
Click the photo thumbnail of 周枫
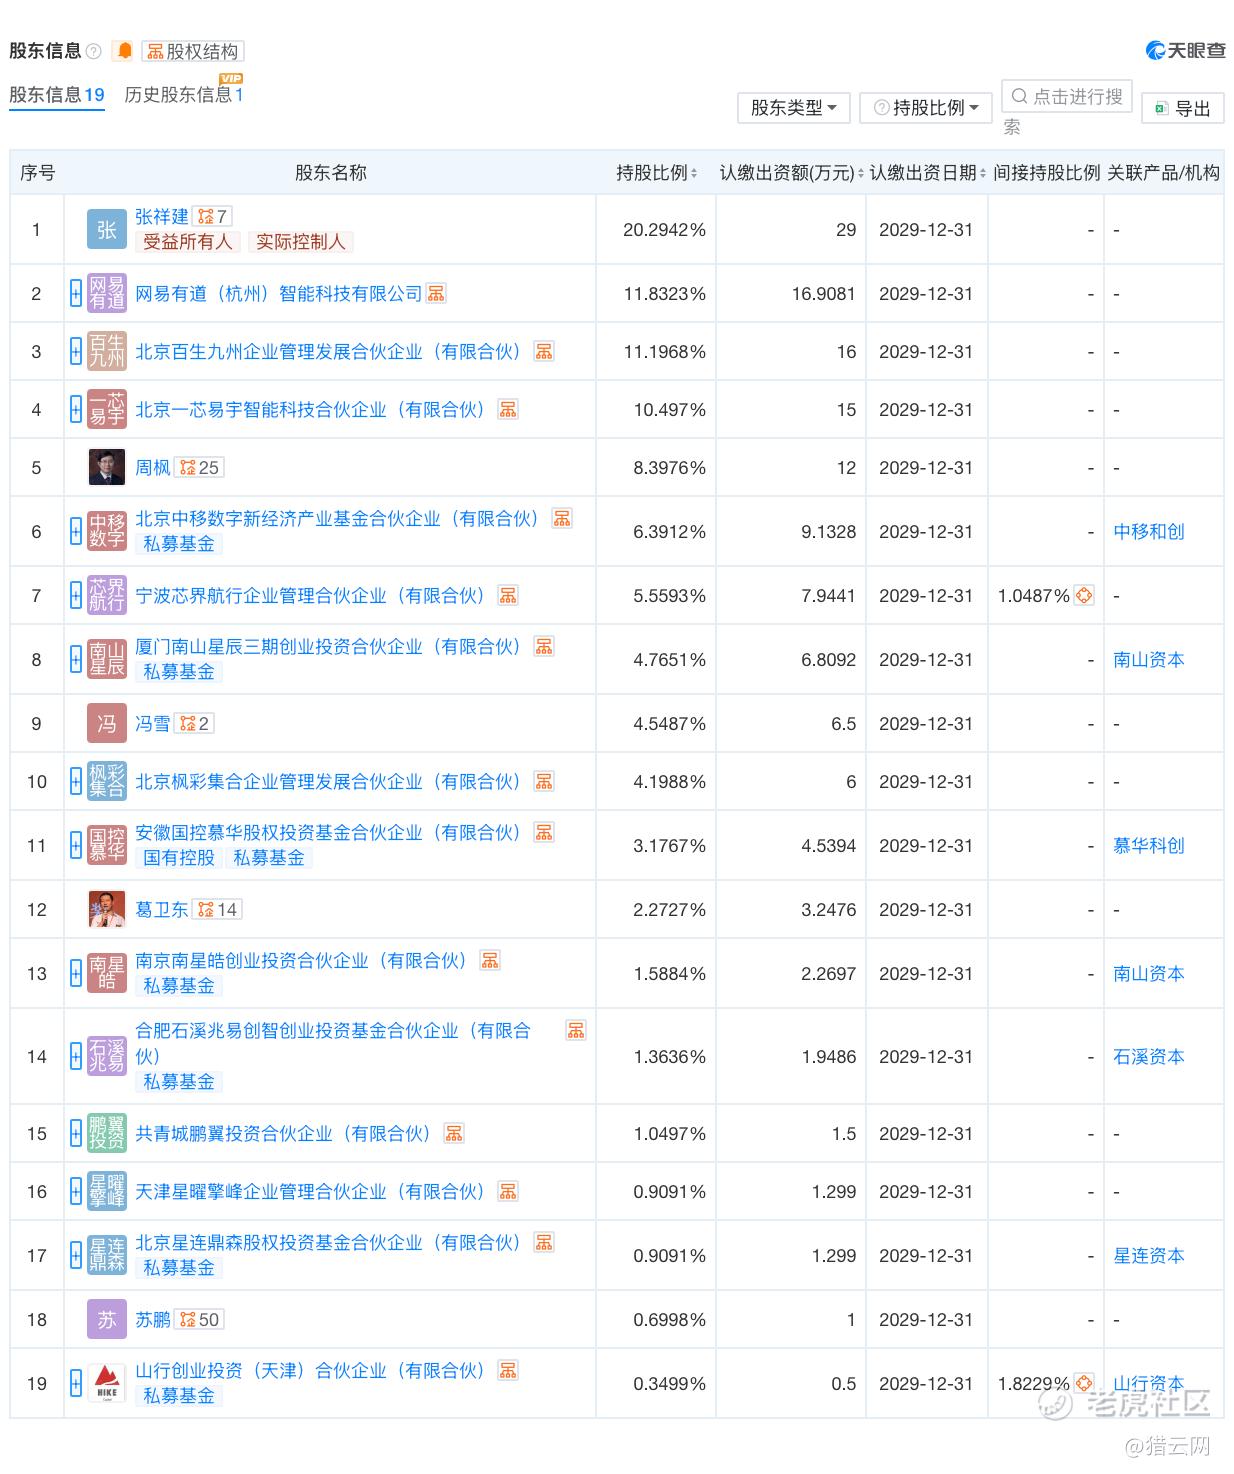107,468
